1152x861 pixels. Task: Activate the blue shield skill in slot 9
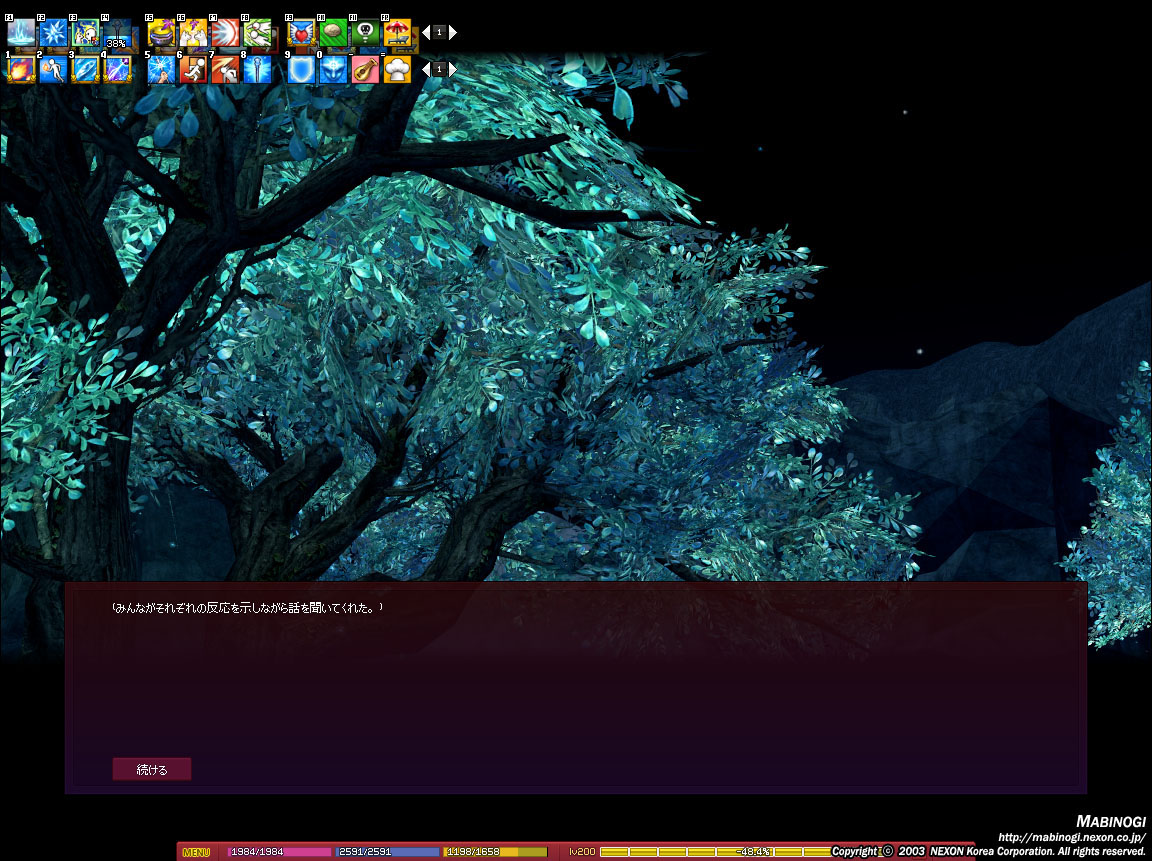pyautogui.click(x=301, y=69)
